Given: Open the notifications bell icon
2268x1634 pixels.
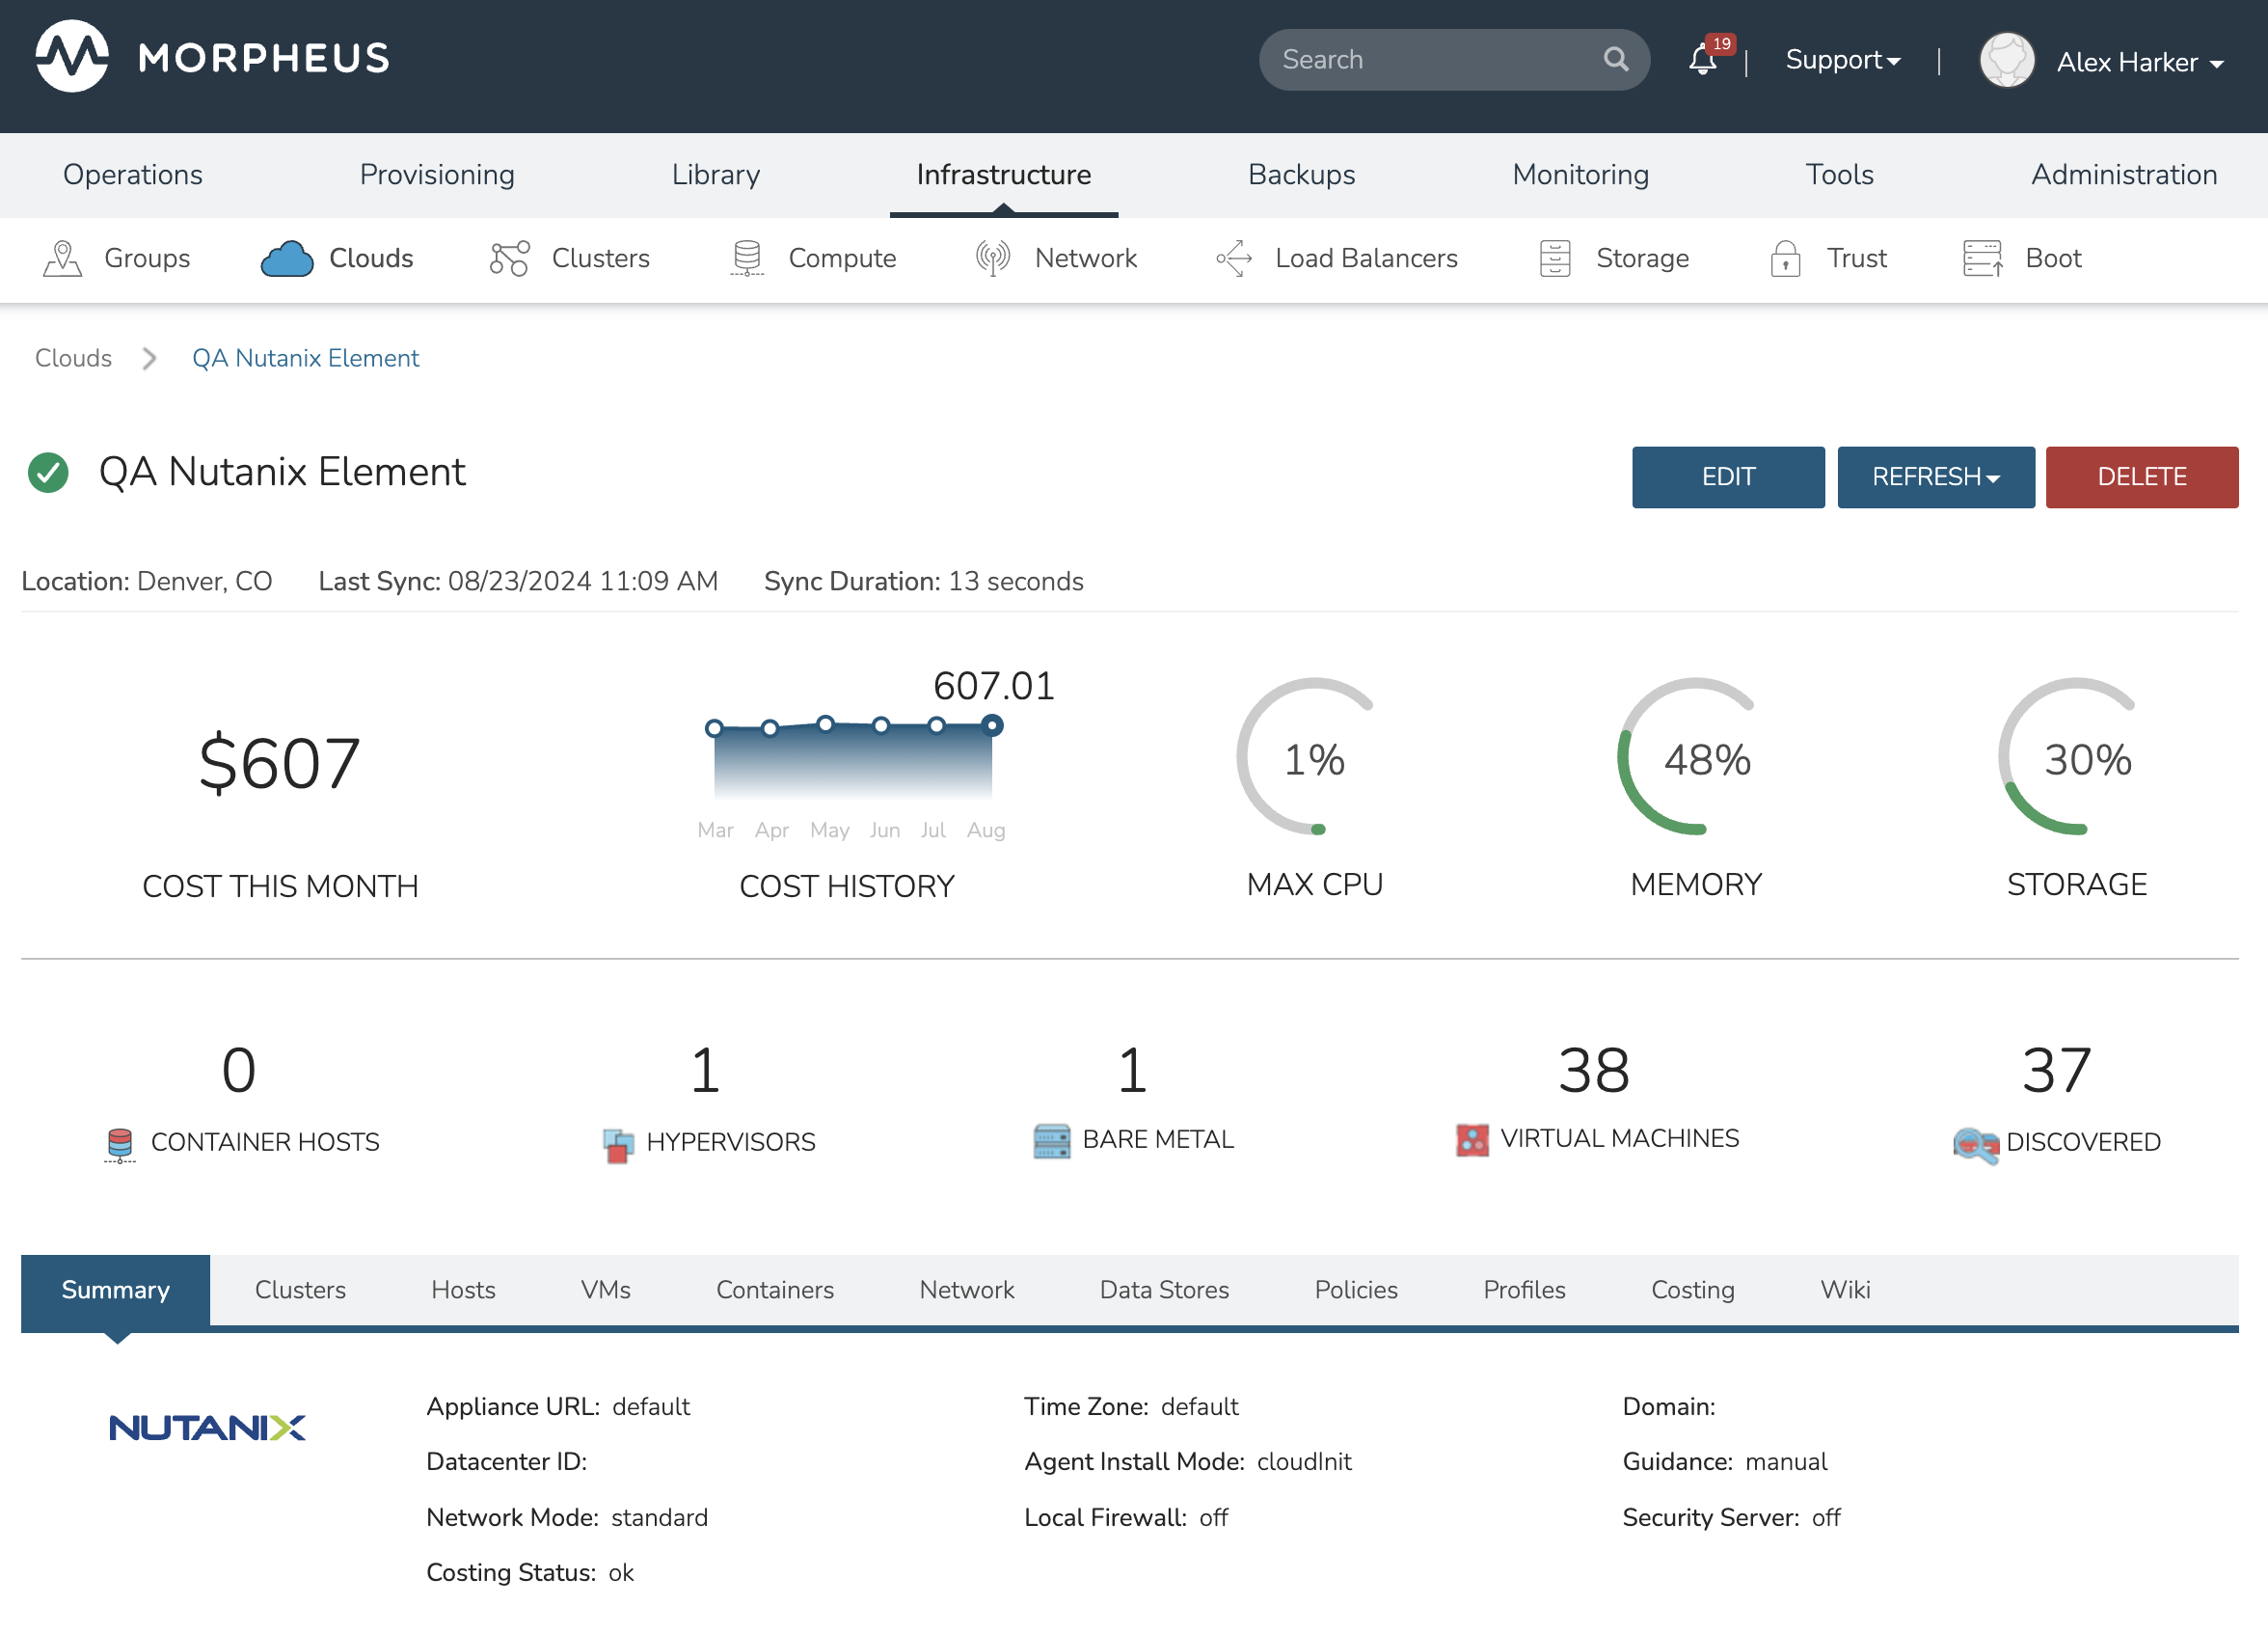Looking at the screenshot, I should tap(1702, 60).
